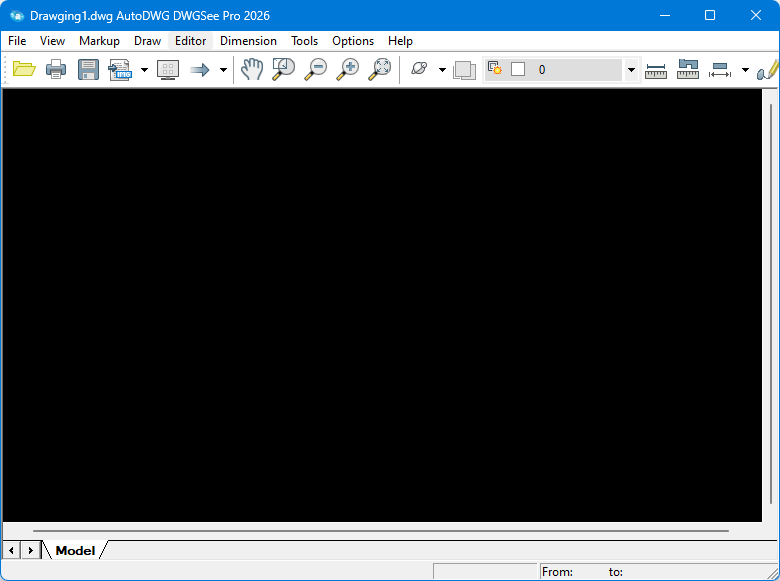Click the 3D orbit icon
Screen dimensions: 780x581
coord(419,68)
